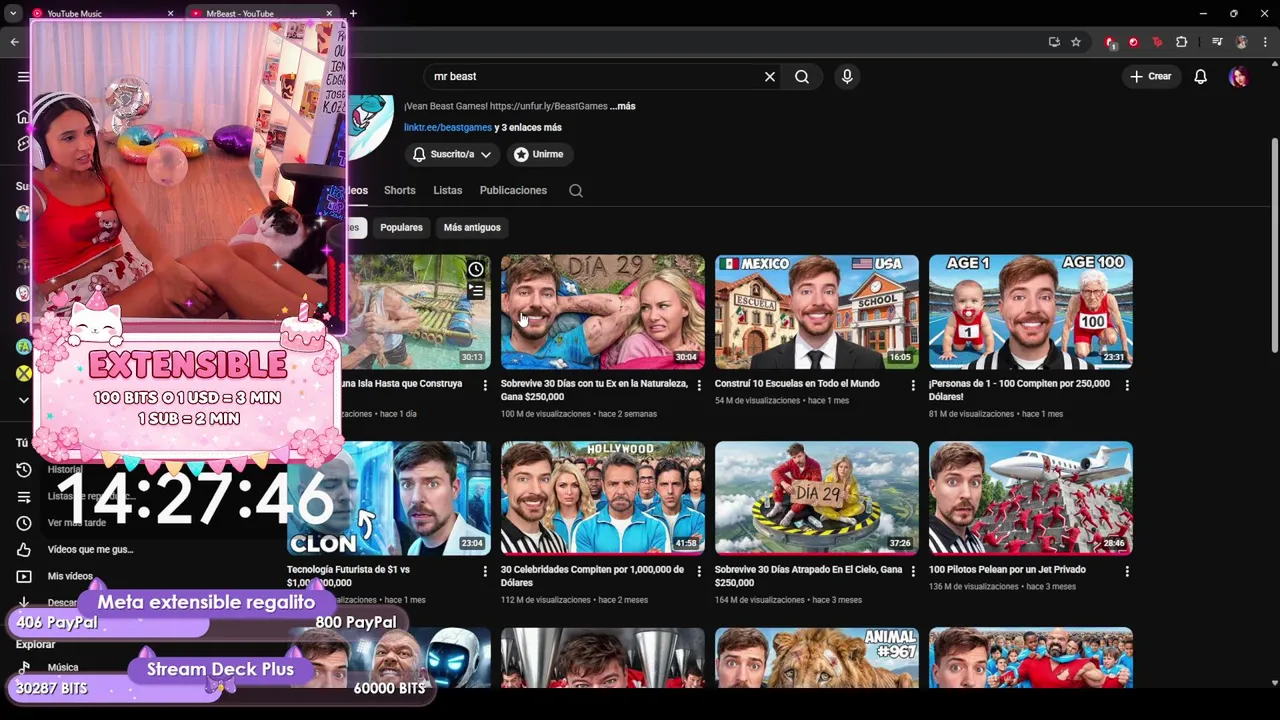This screenshot has width=1280, height=720.
Task: Open the Chrome extensions puzzle icon
Action: pos(1181,42)
